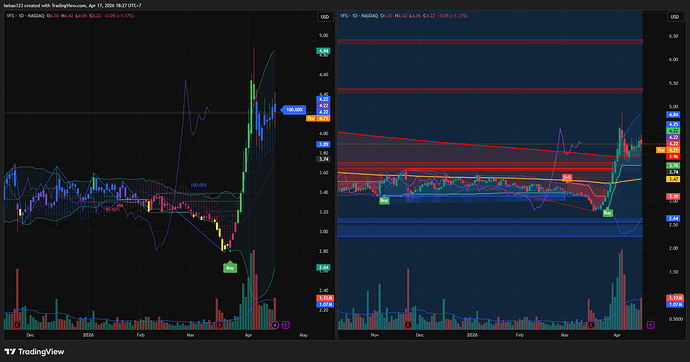690x362 pixels.
Task: Click the blue 2.64 price label on right chart
Action: click(674, 218)
